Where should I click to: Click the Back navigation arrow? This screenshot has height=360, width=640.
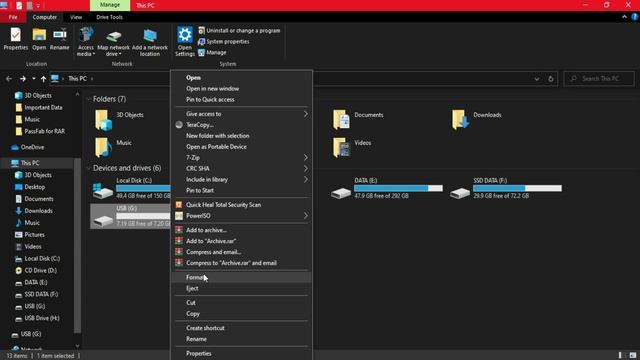point(9,79)
